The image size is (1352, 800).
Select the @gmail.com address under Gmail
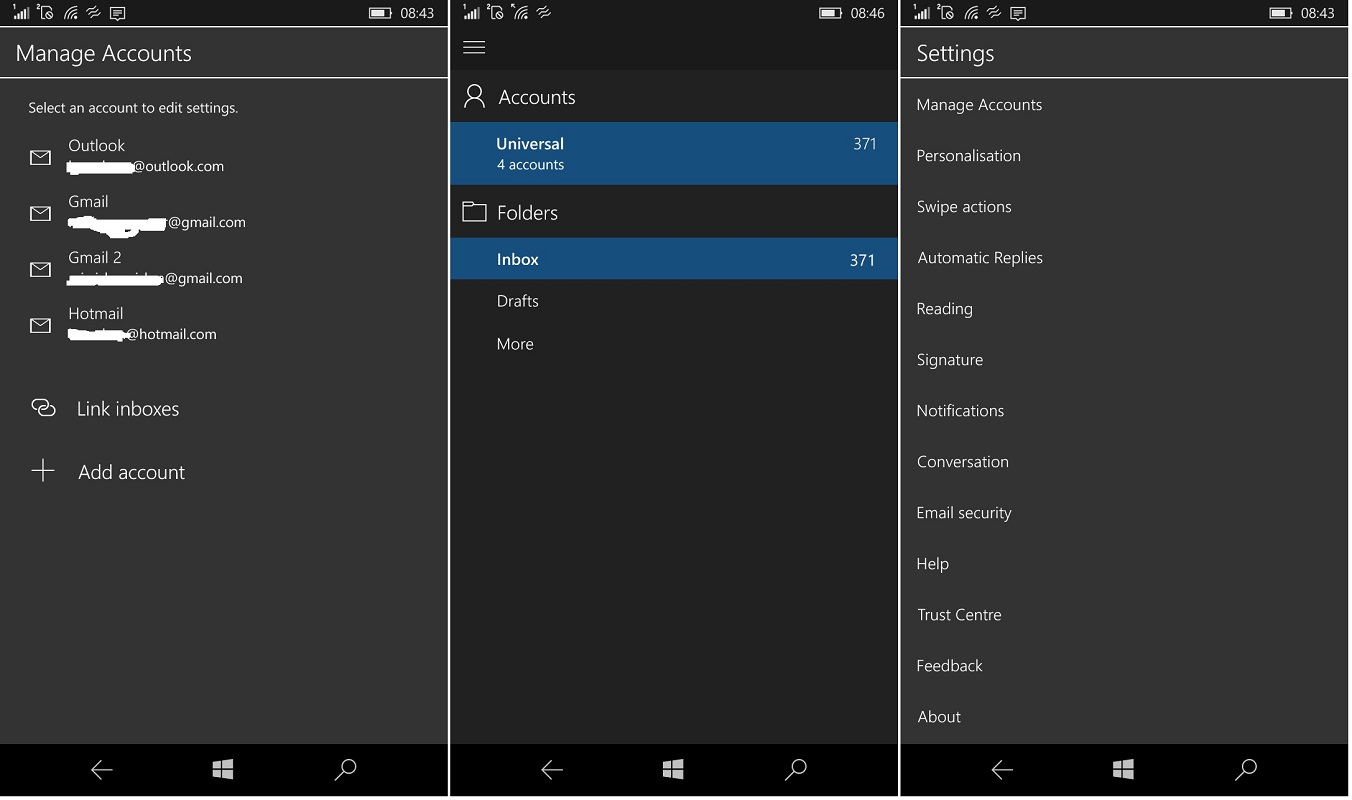(157, 222)
